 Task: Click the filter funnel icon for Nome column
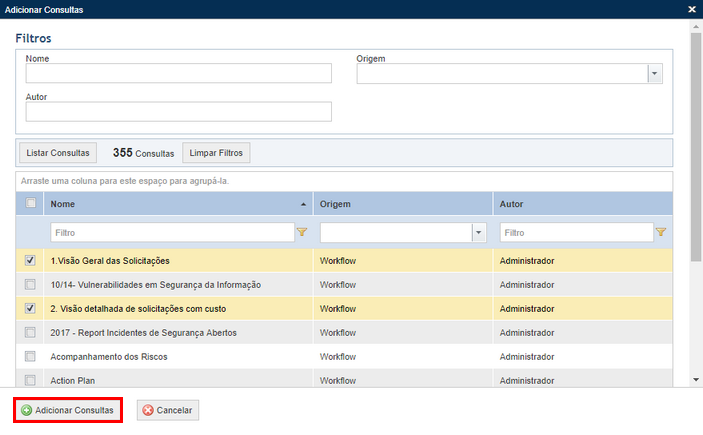302,232
